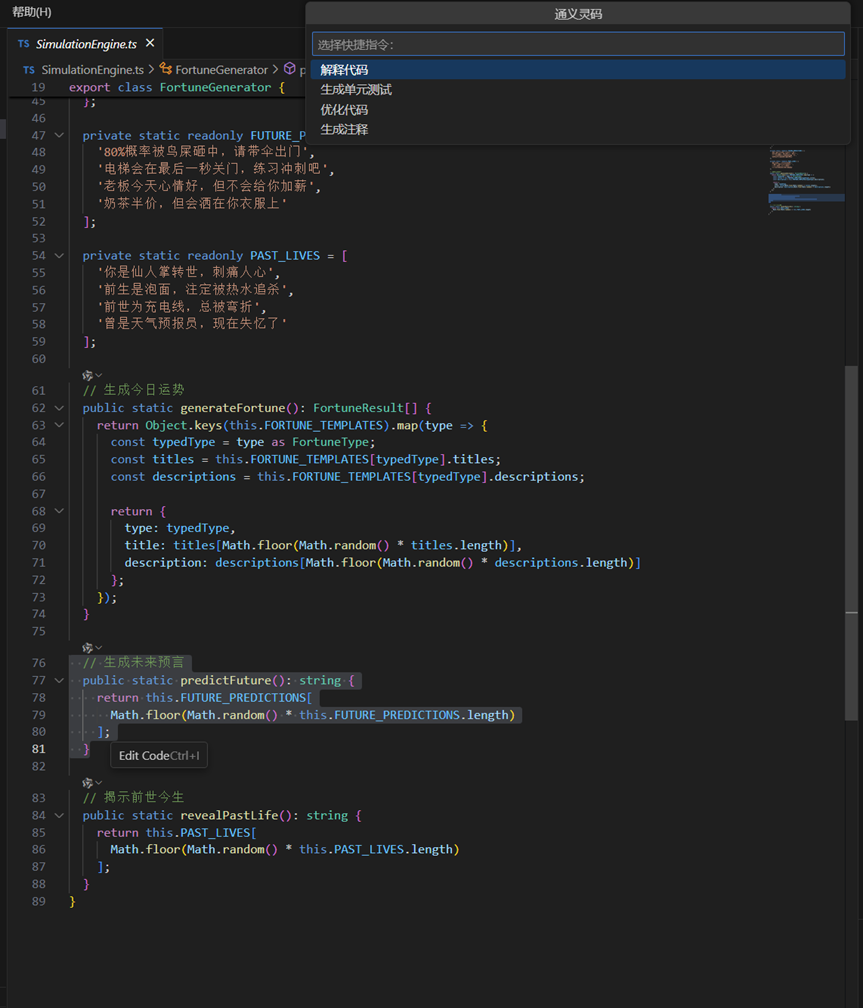Image resolution: width=863 pixels, height=1008 pixels.
Task: Collapse fold at line 54 PAST_LIVES
Action: (x=59, y=256)
